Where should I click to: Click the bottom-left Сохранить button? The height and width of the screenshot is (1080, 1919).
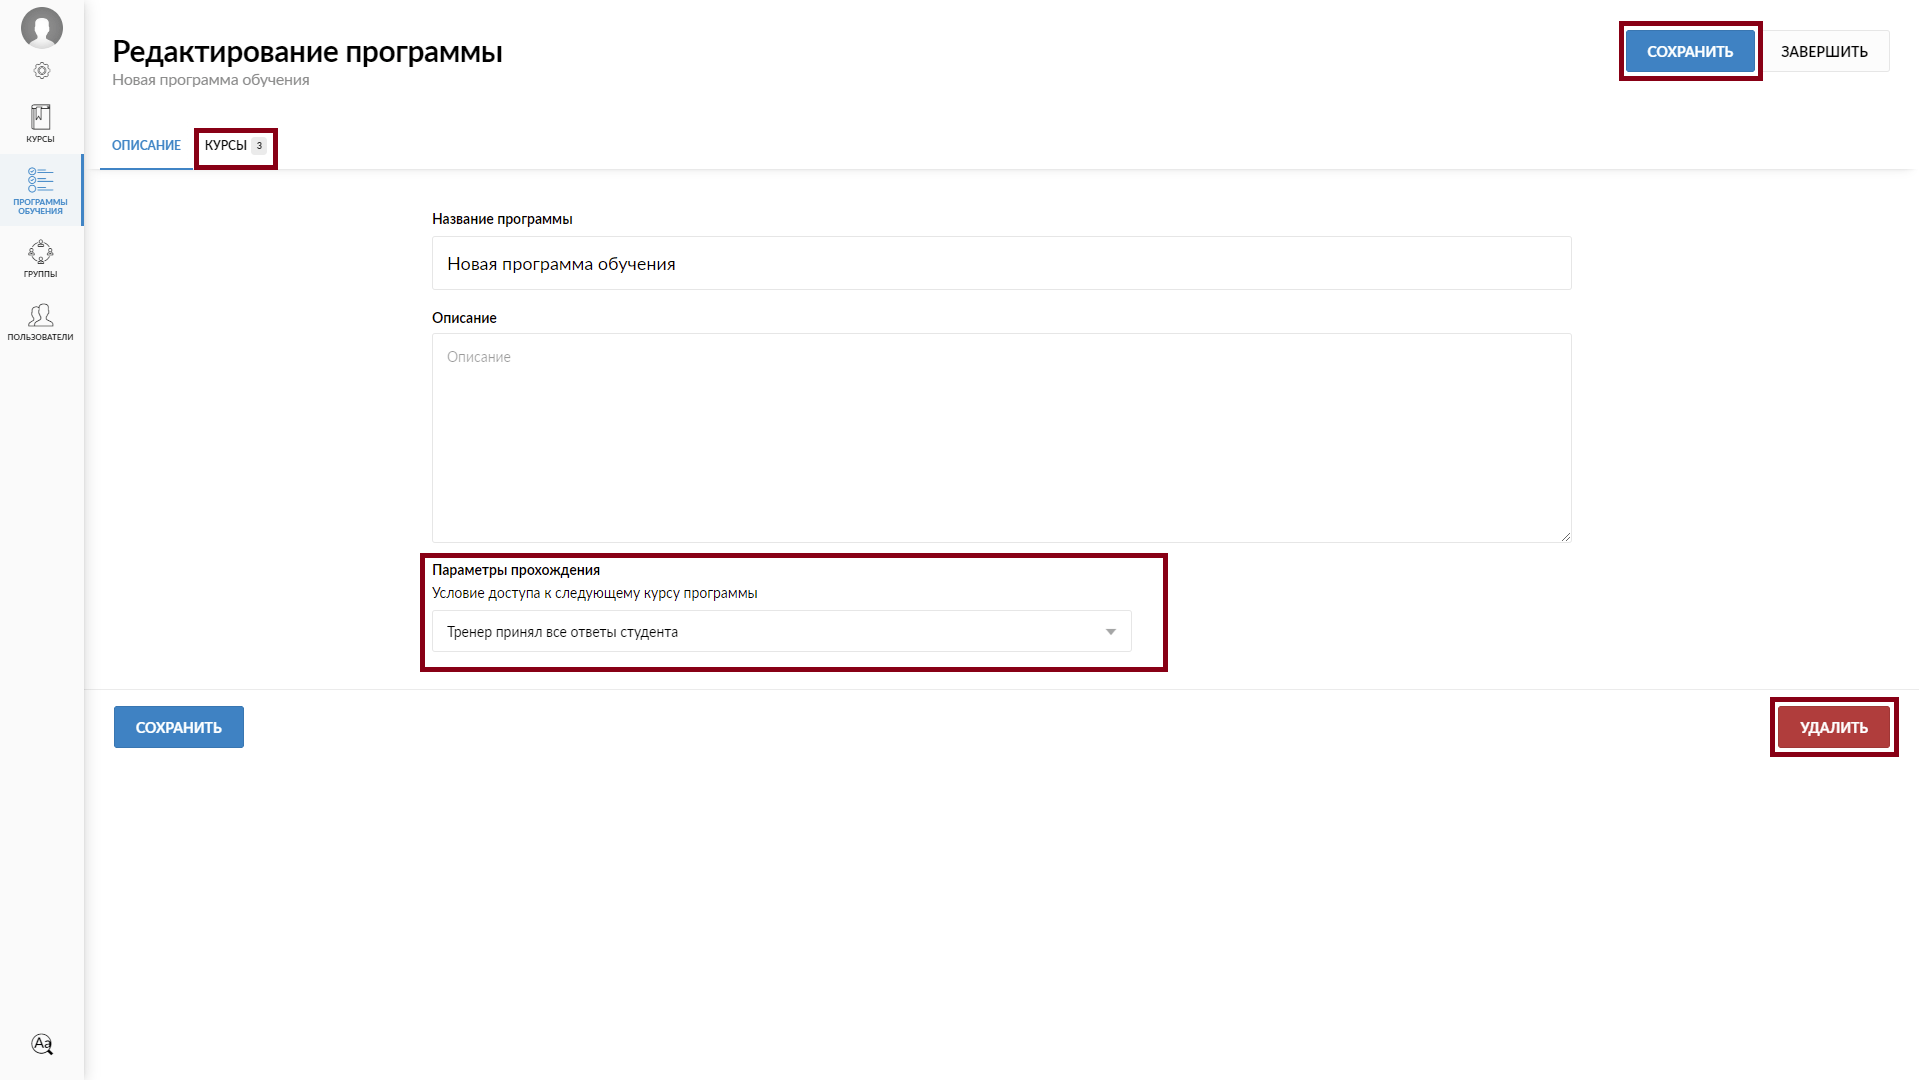coord(179,728)
